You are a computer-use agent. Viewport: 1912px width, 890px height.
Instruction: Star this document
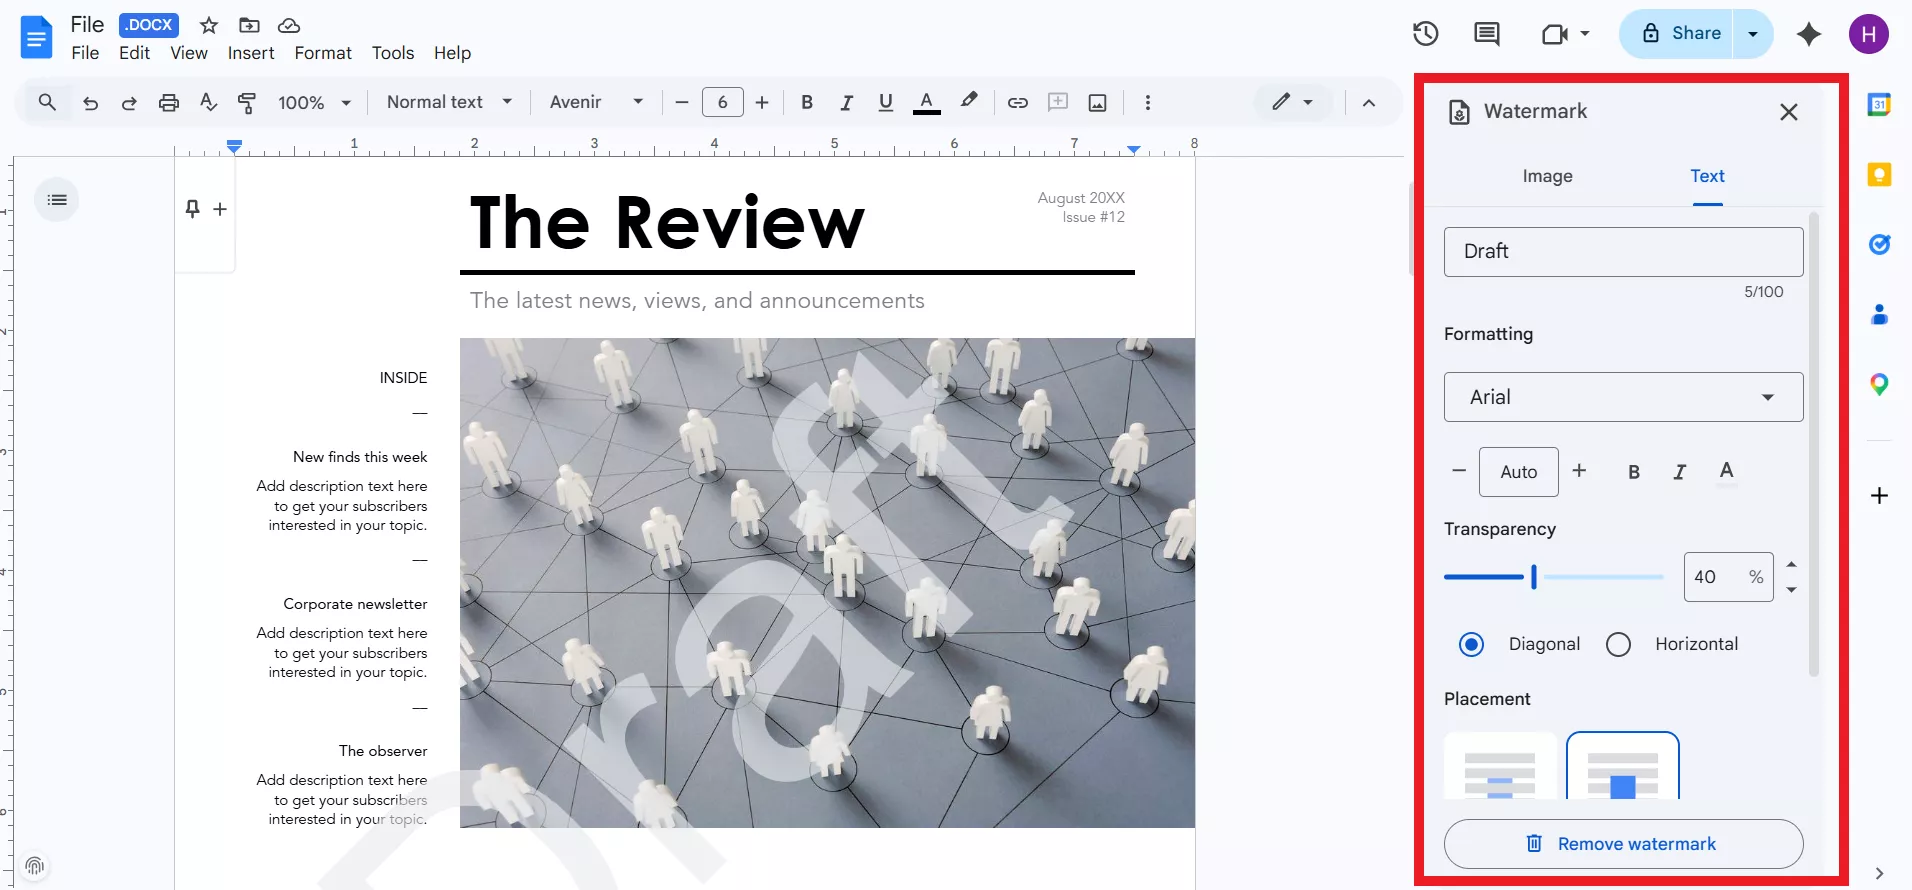[209, 25]
